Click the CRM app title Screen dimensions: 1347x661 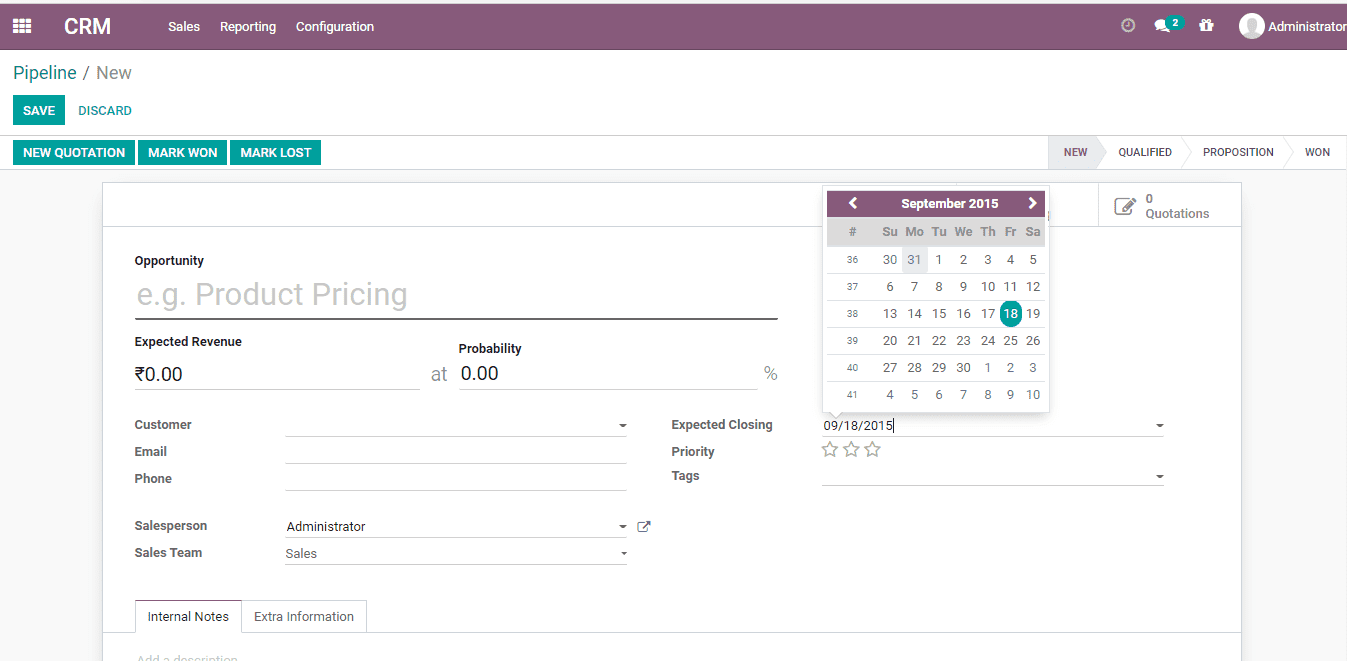point(87,27)
